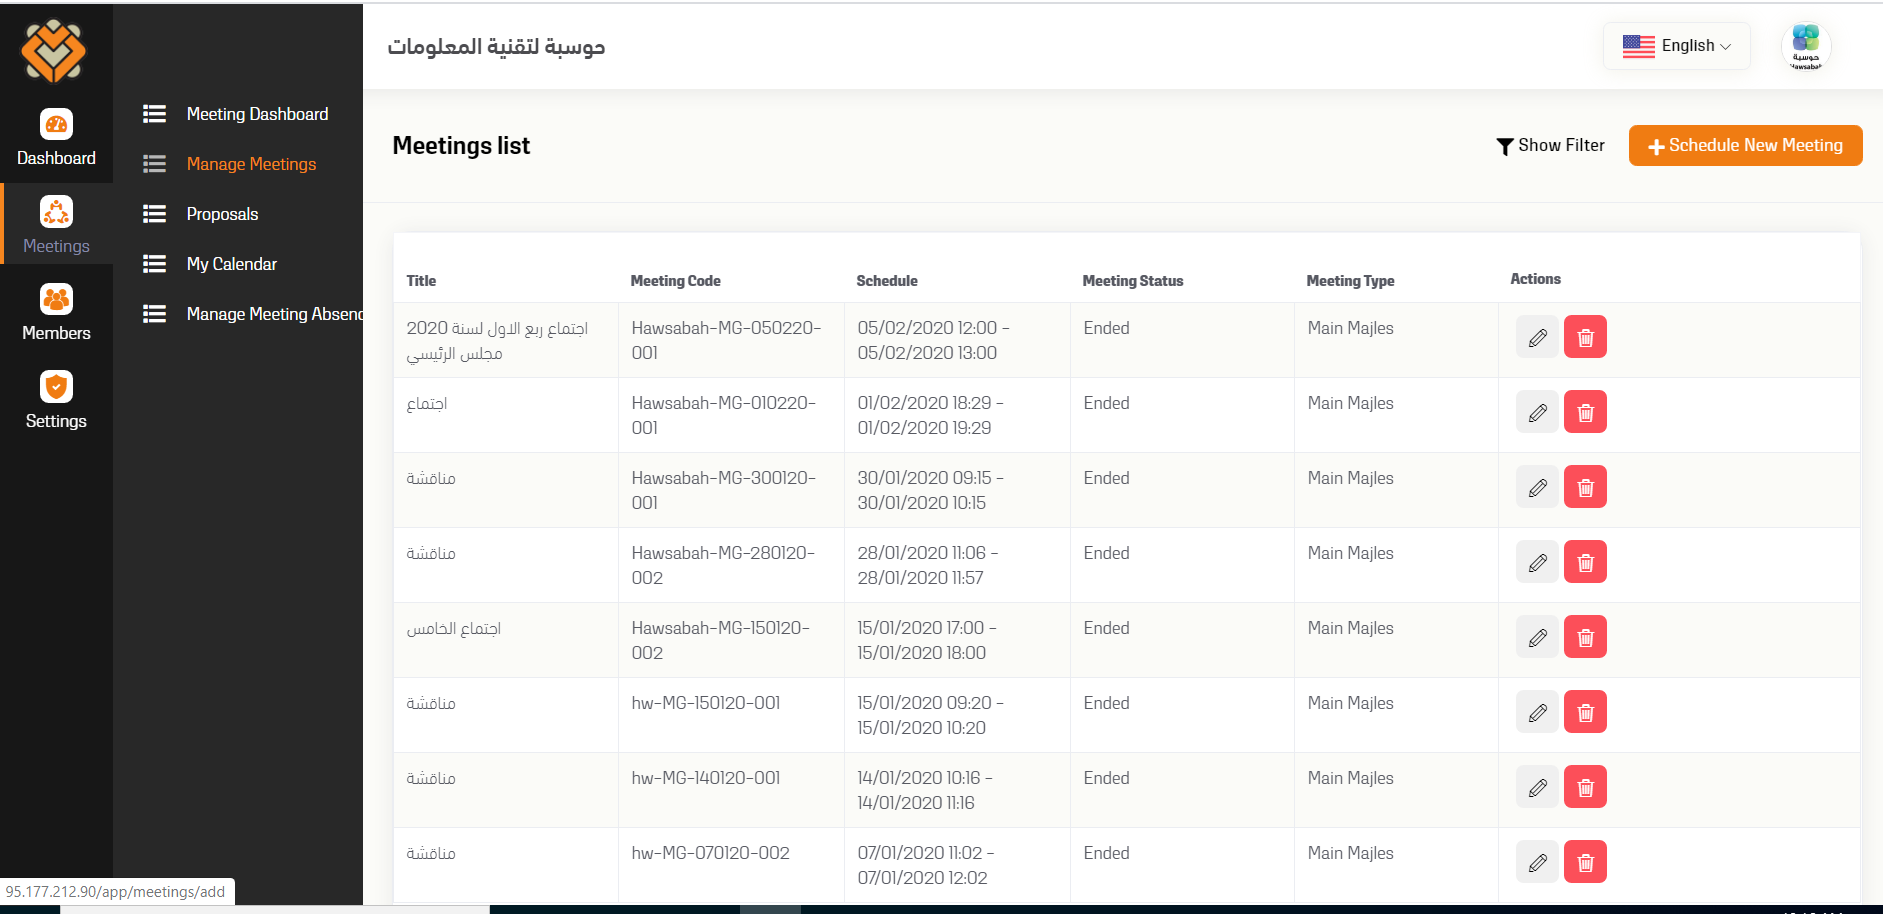Viewport: 1883px width, 914px height.
Task: Click the user profile avatar
Action: (x=1805, y=46)
